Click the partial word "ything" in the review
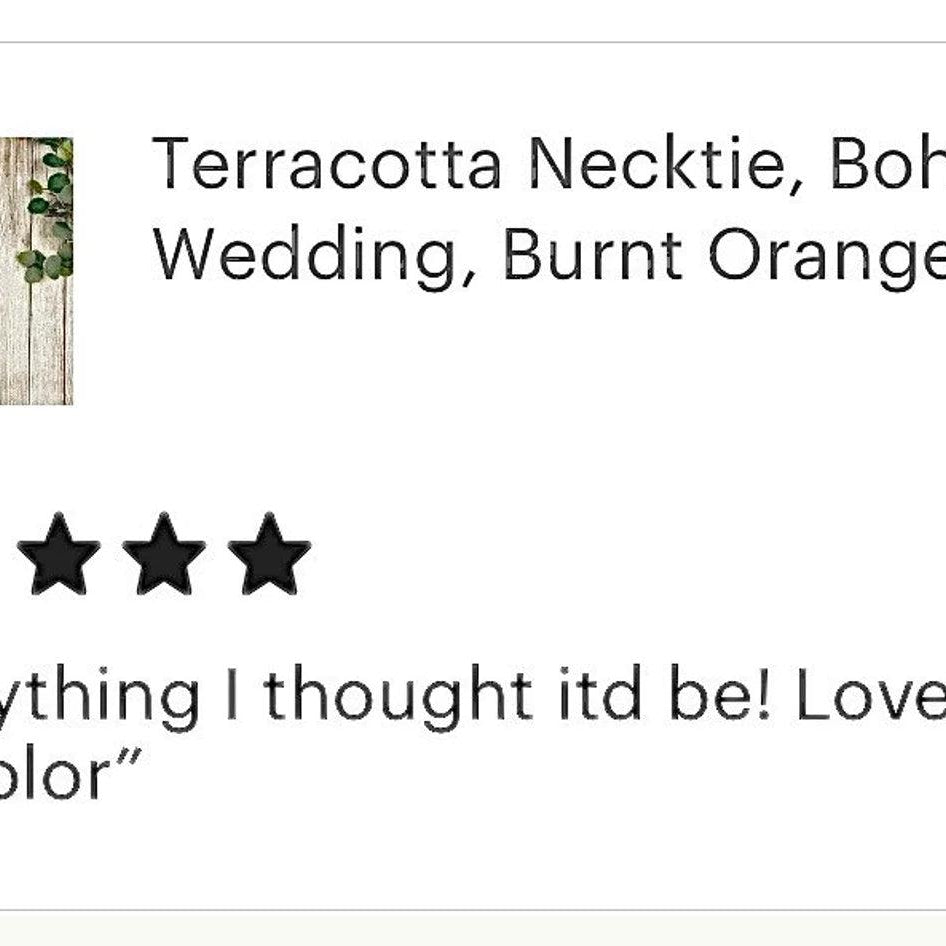This screenshot has height=946, width=946. (x=100, y=697)
